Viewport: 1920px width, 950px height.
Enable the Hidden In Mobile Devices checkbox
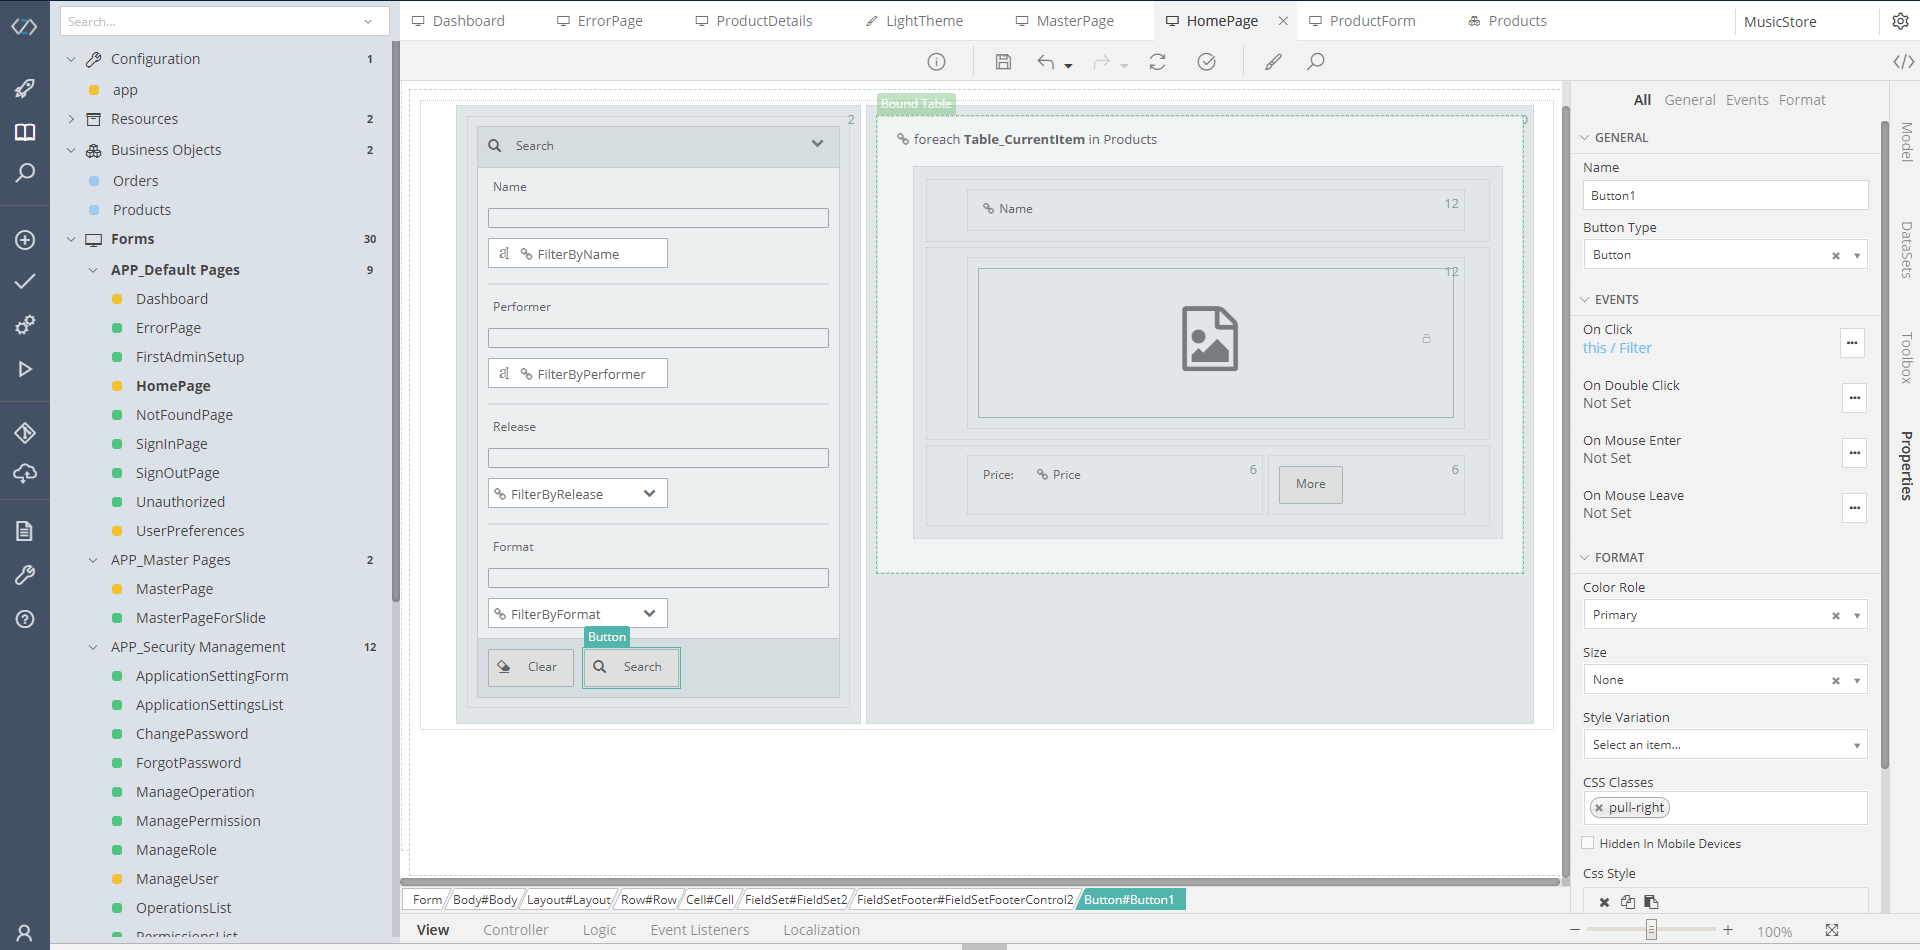(1588, 843)
